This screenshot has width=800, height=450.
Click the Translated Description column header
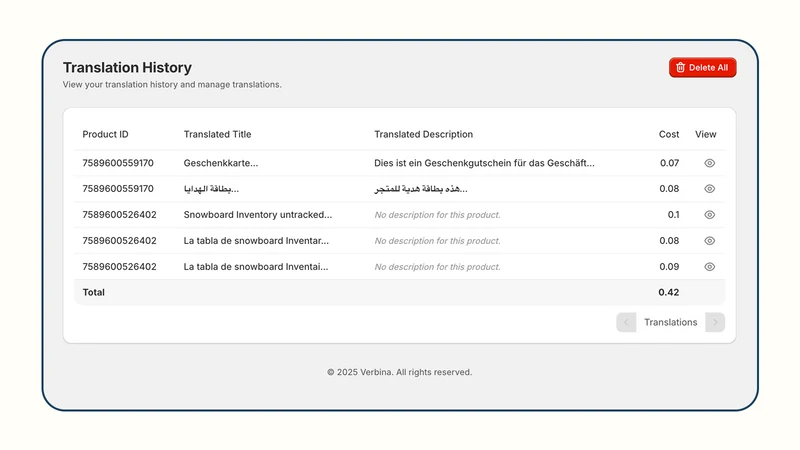(423, 134)
